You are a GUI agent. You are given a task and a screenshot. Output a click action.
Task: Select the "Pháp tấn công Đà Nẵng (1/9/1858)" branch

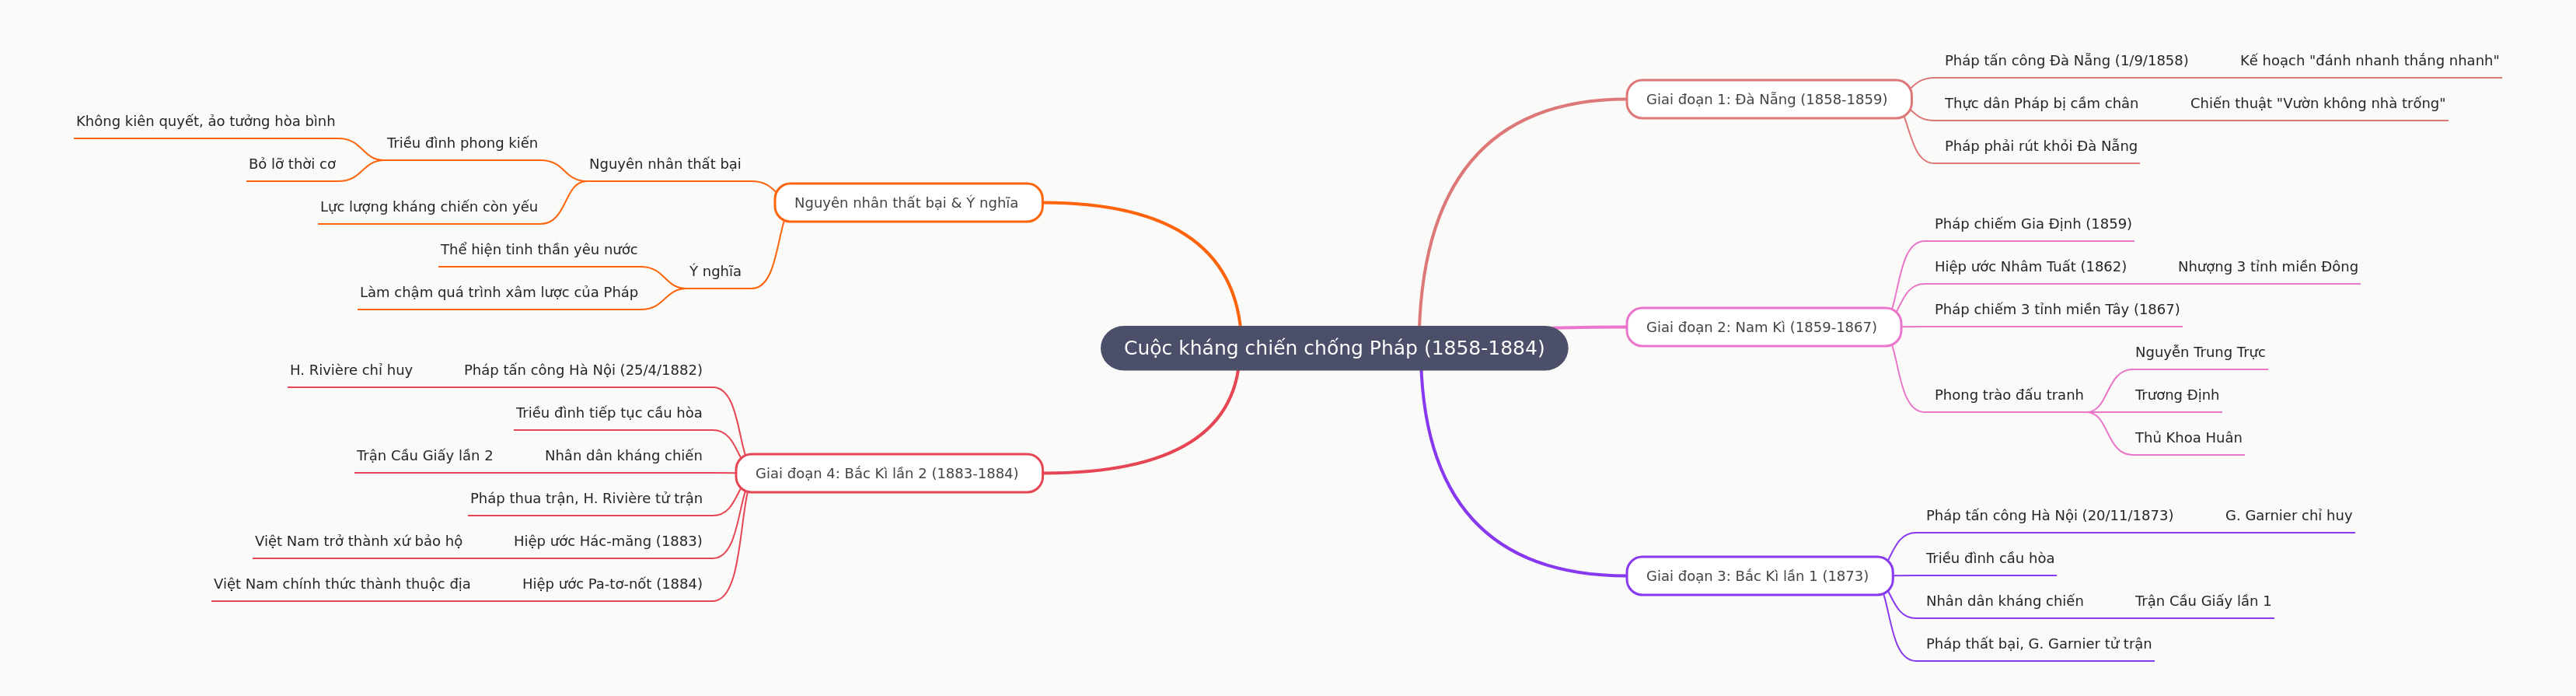pyautogui.click(x=2065, y=61)
